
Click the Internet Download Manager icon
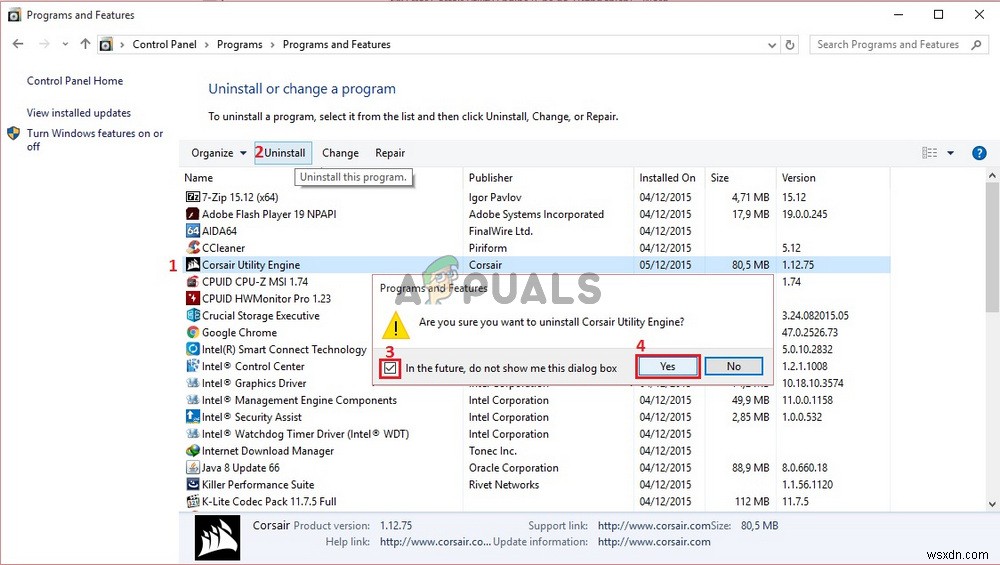[x=193, y=451]
